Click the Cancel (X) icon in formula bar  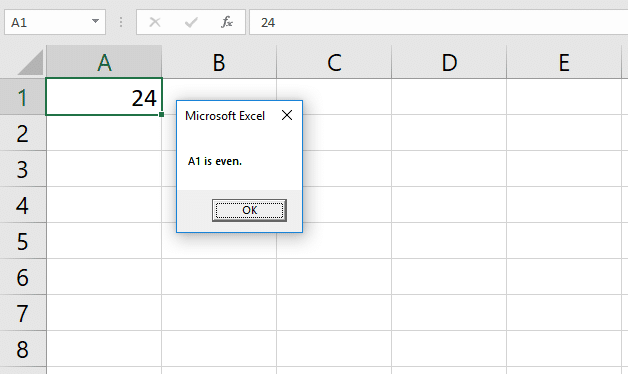[155, 22]
